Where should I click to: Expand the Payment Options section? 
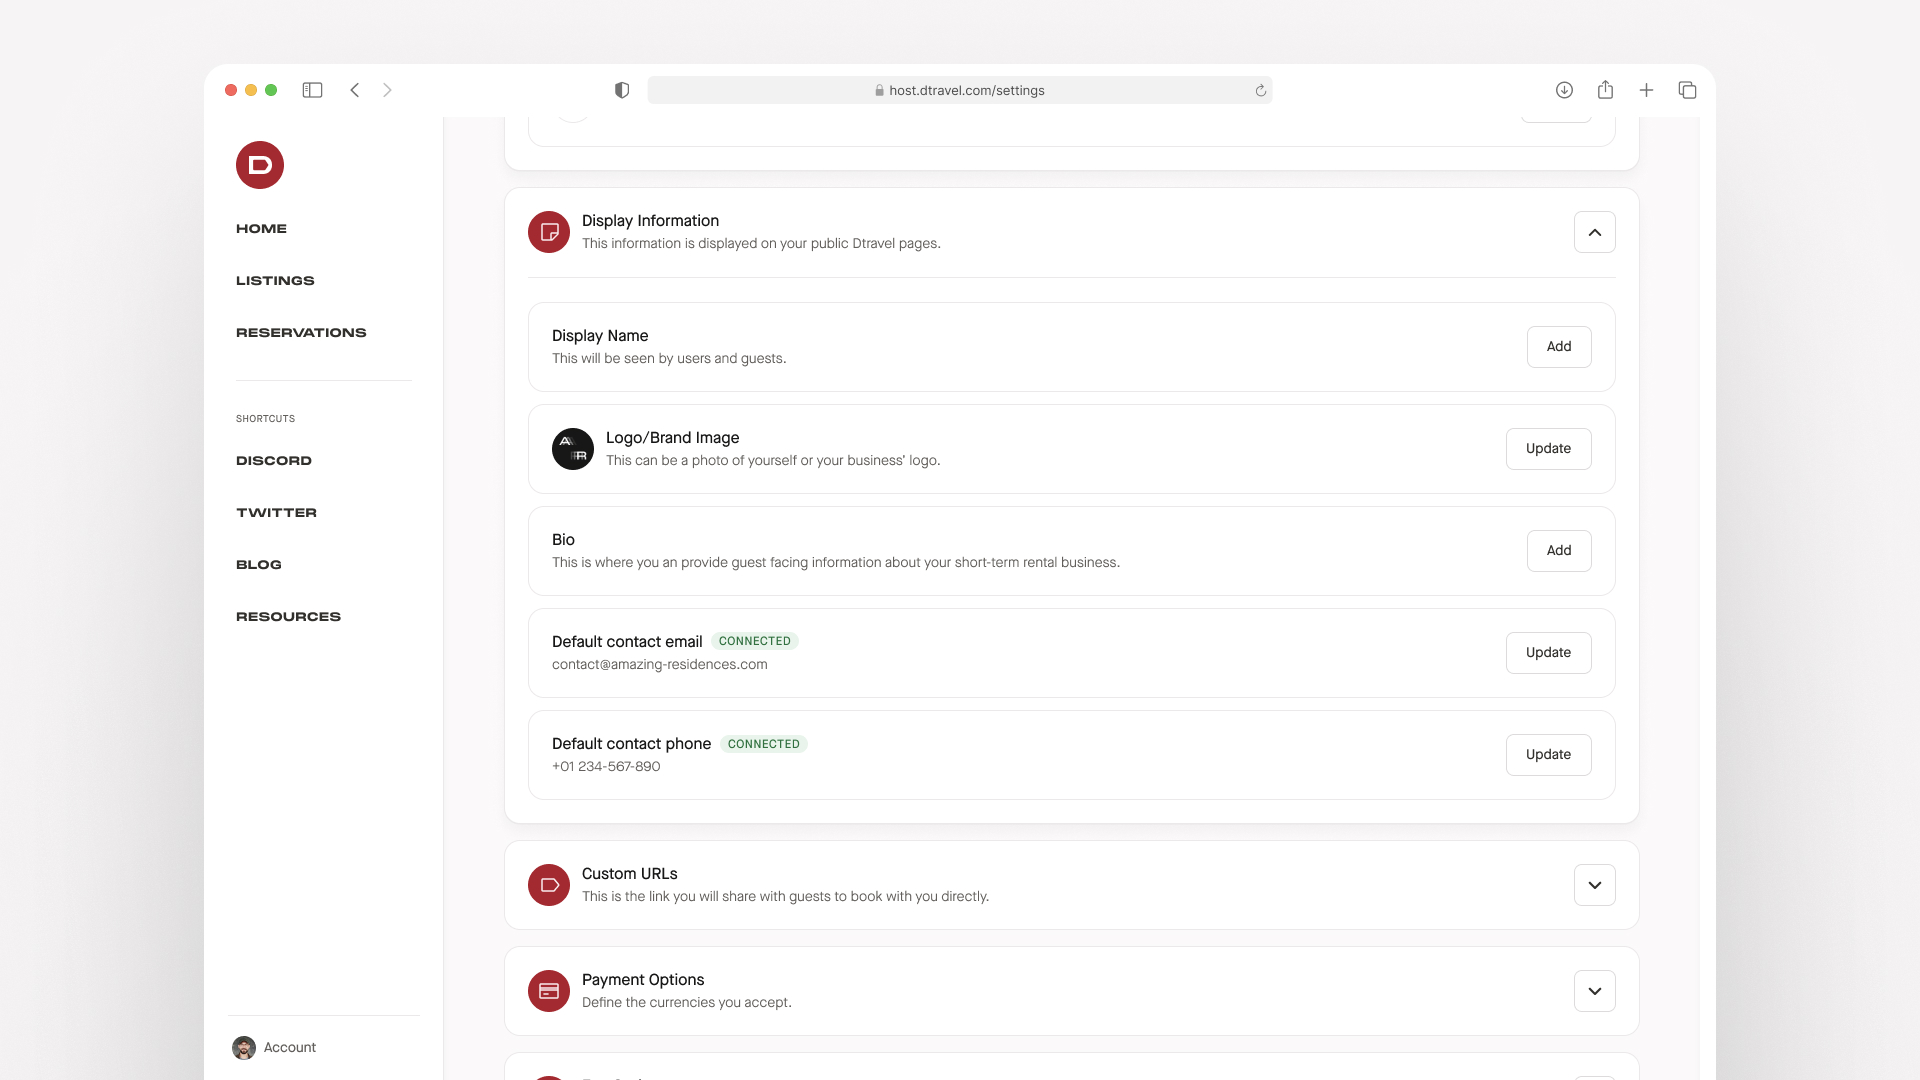pos(1595,991)
